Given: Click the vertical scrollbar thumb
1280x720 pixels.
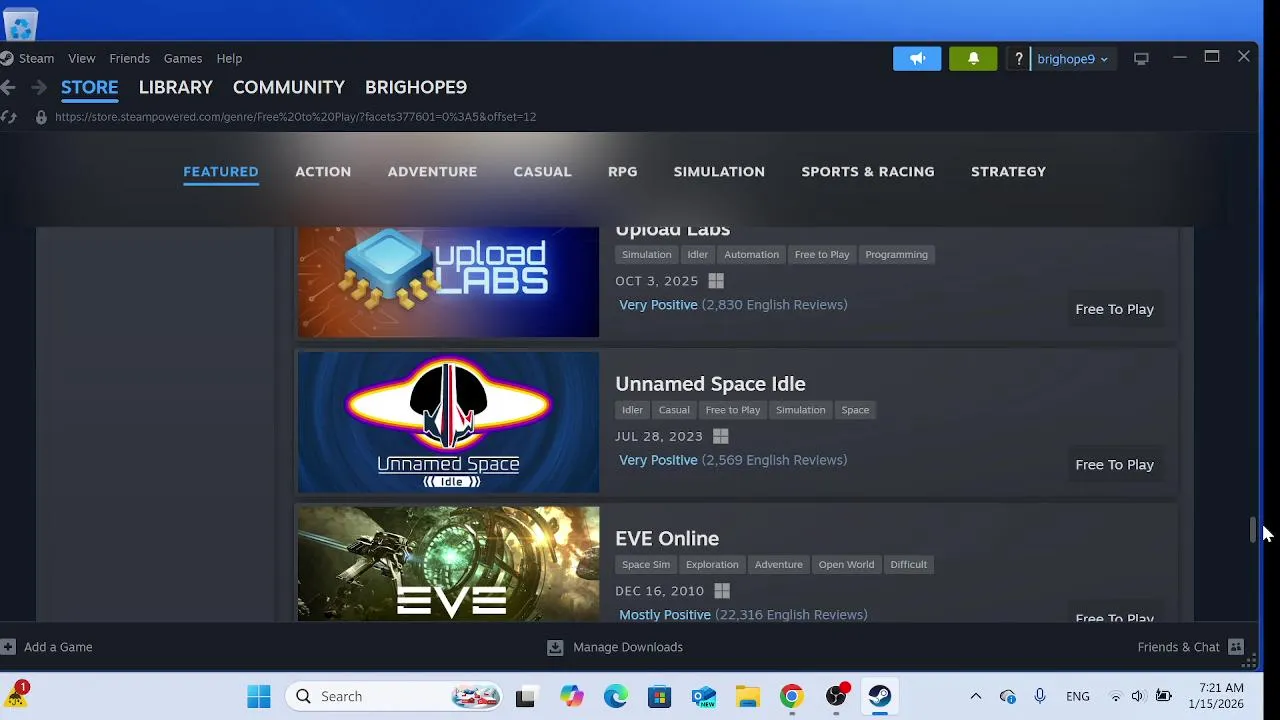Looking at the screenshot, I should tap(1253, 530).
